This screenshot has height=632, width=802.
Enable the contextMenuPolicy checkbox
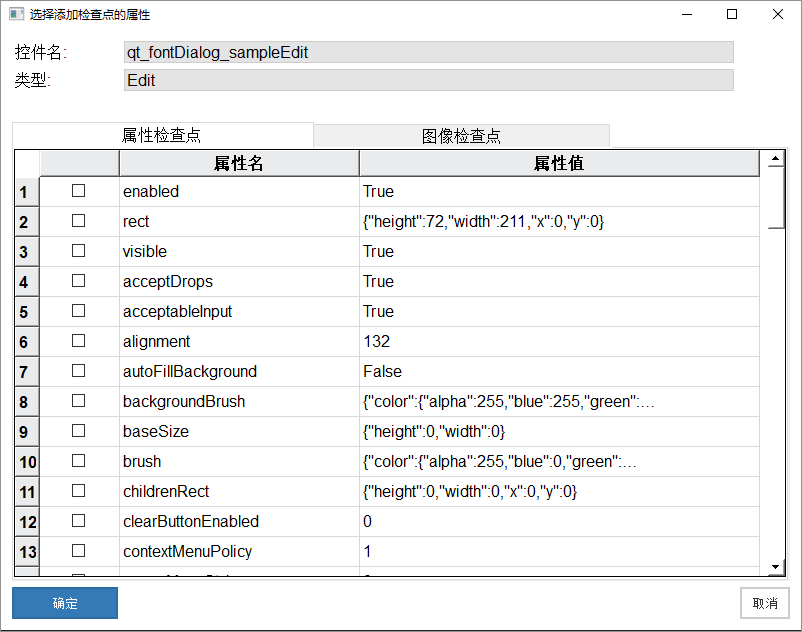click(78, 551)
